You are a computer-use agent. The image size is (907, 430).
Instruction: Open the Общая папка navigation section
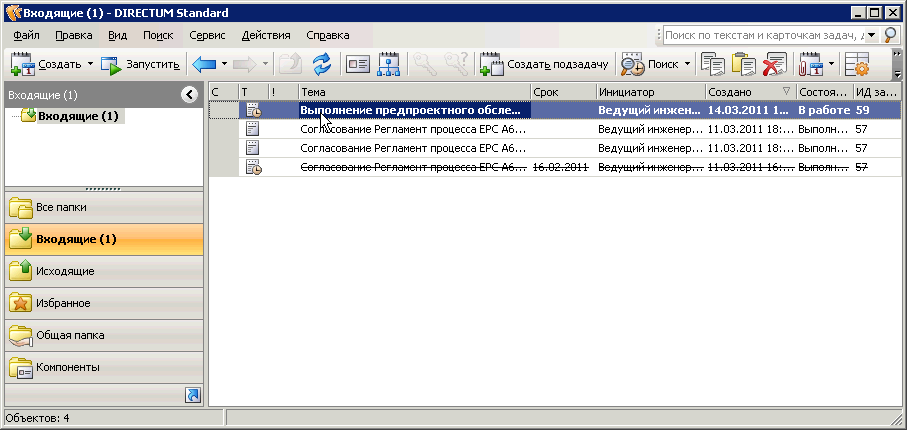[x=104, y=335]
